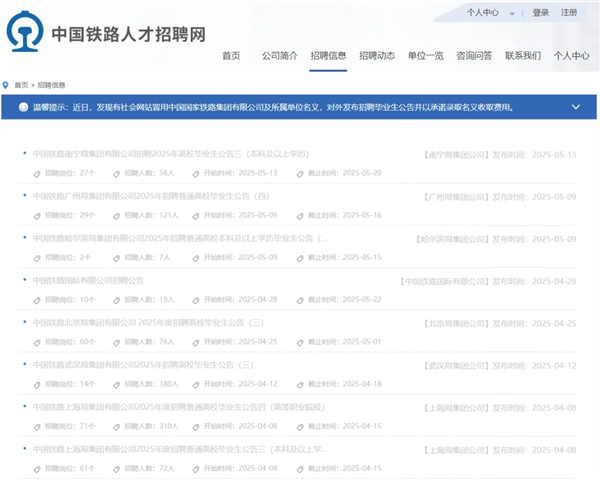Click the tag icon beside 招聘人数: 180人

coord(116,385)
